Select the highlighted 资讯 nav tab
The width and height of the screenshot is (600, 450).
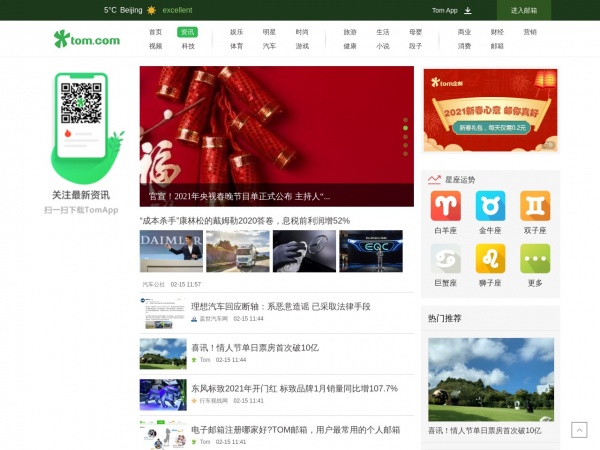pyautogui.click(x=188, y=32)
